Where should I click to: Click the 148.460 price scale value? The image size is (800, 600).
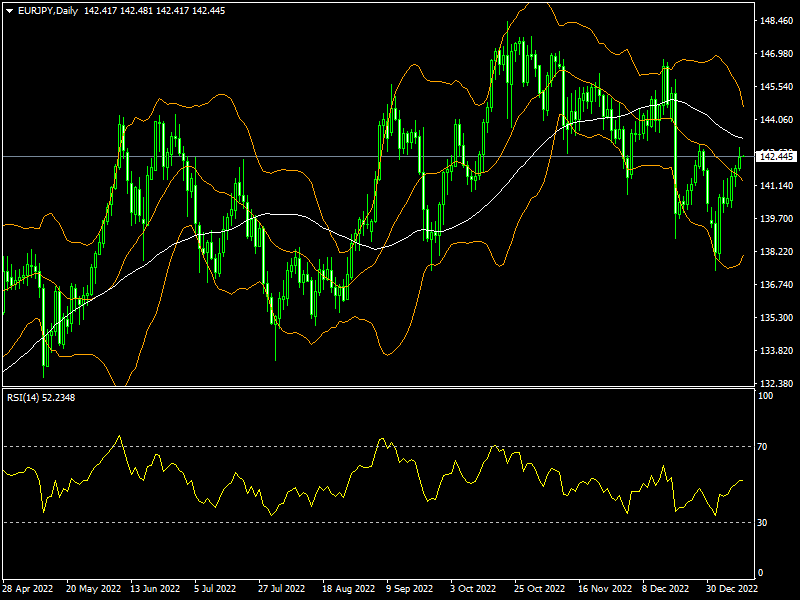777,21
